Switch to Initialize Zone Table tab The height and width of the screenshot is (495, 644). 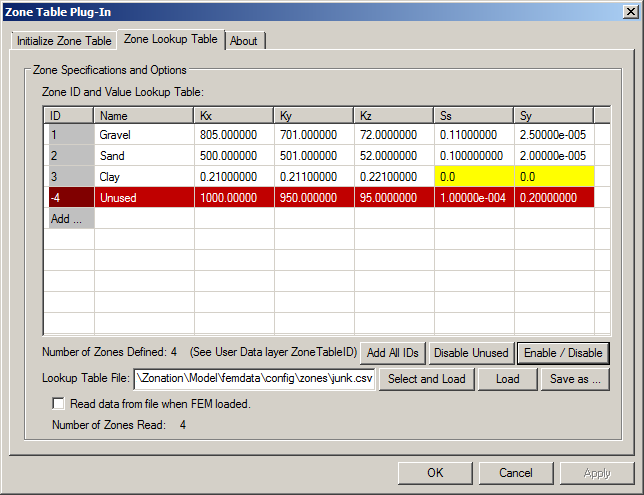pyautogui.click(x=64, y=41)
